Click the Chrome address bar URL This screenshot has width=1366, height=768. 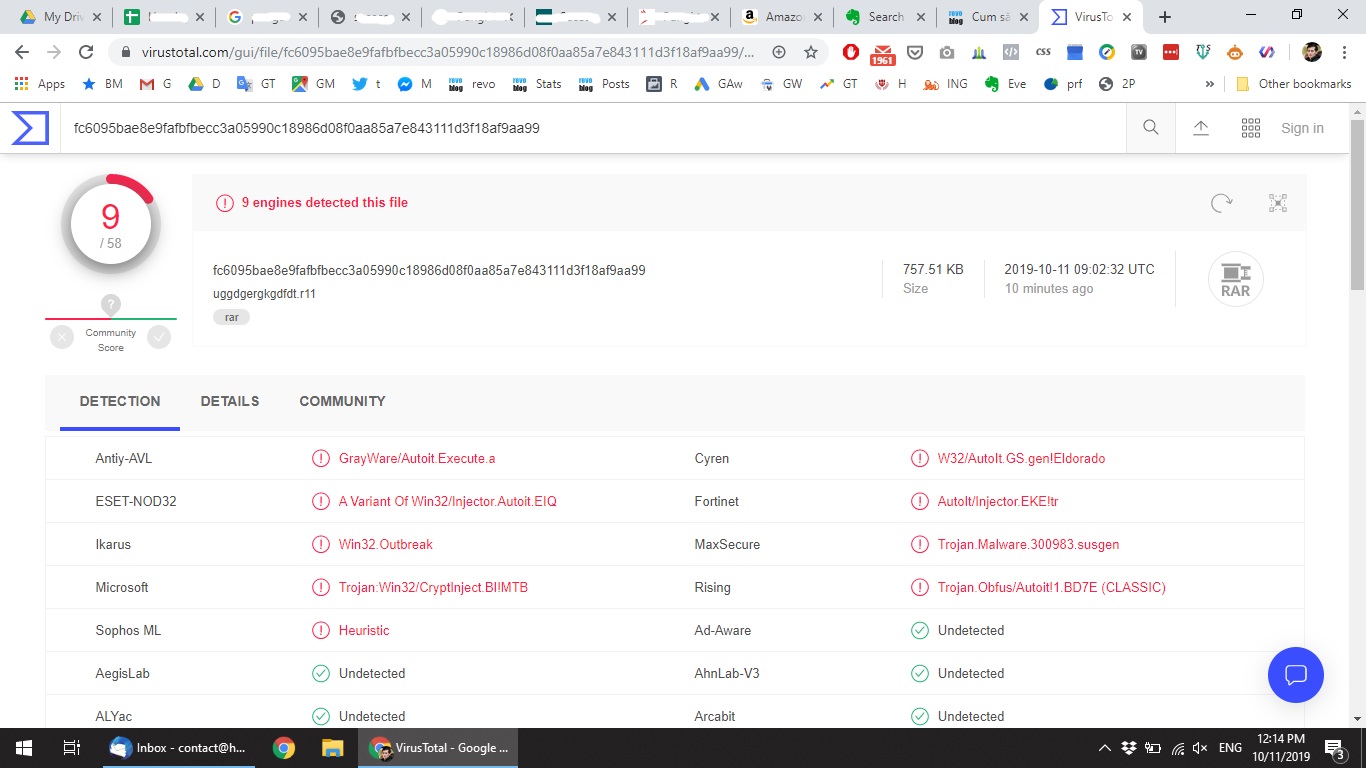tap(447, 52)
